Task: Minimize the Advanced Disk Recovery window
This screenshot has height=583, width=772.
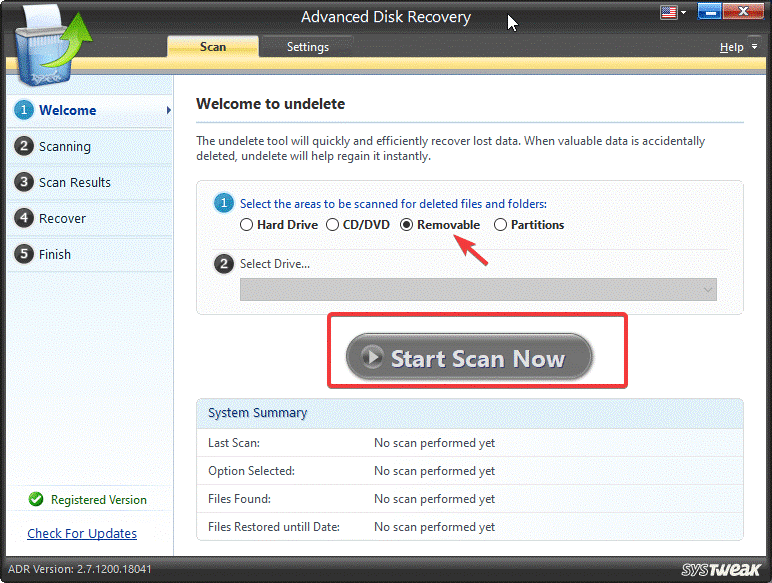Action: point(709,11)
